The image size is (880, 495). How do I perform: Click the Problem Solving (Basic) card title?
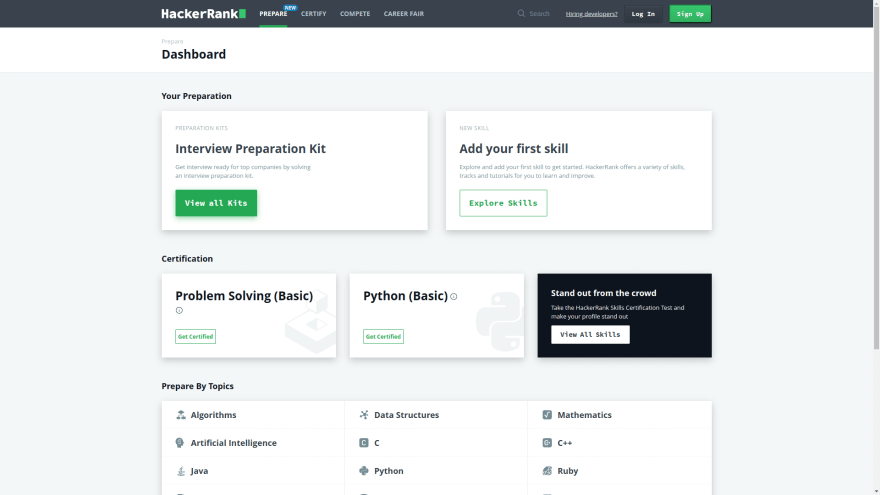[x=244, y=296]
